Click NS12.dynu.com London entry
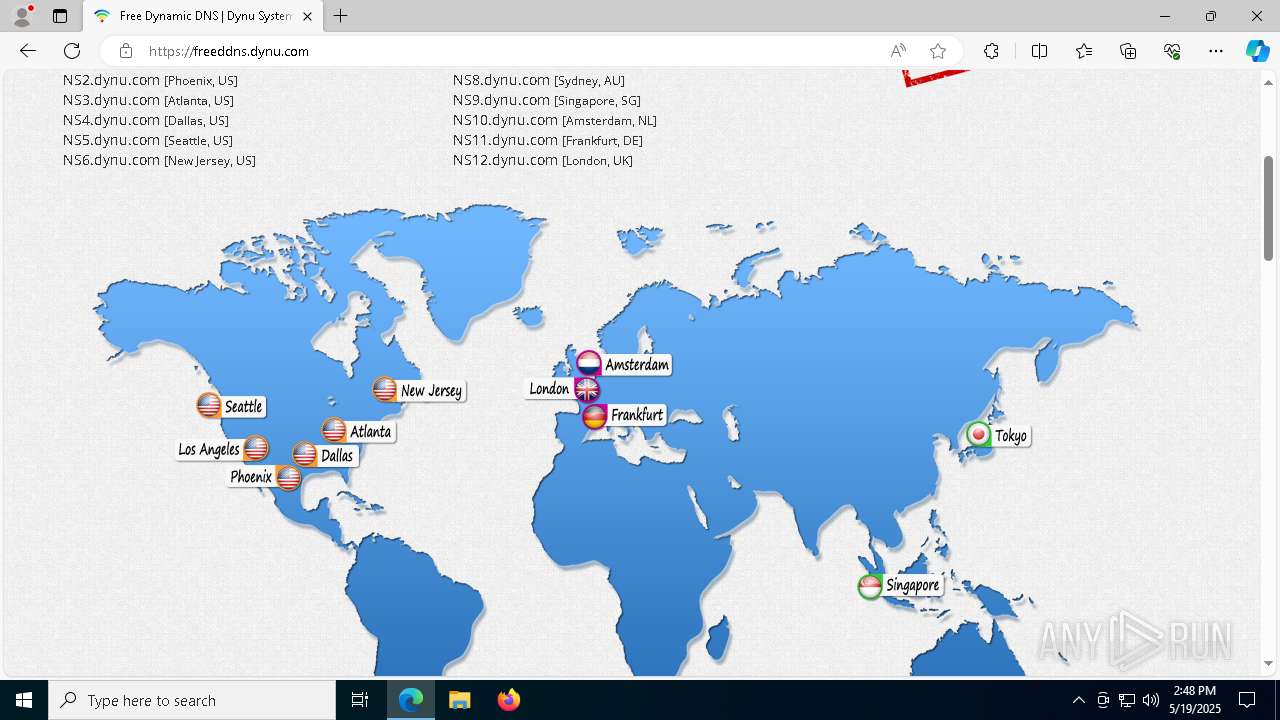The height and width of the screenshot is (720, 1280). coord(543,160)
